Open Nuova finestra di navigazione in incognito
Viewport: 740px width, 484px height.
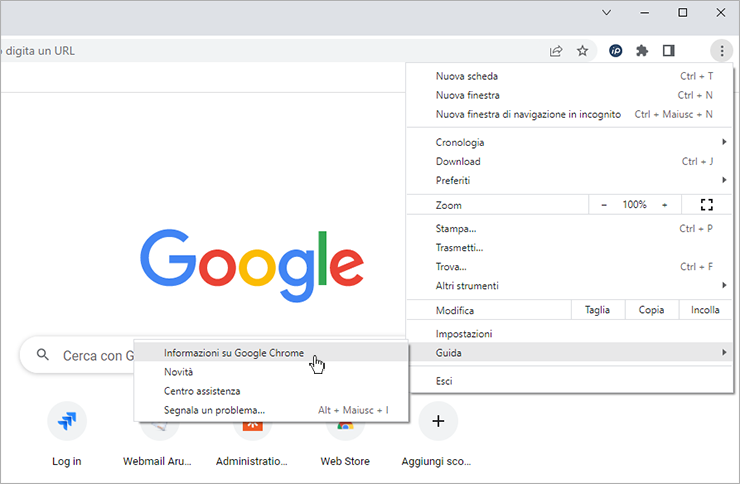click(x=569, y=114)
